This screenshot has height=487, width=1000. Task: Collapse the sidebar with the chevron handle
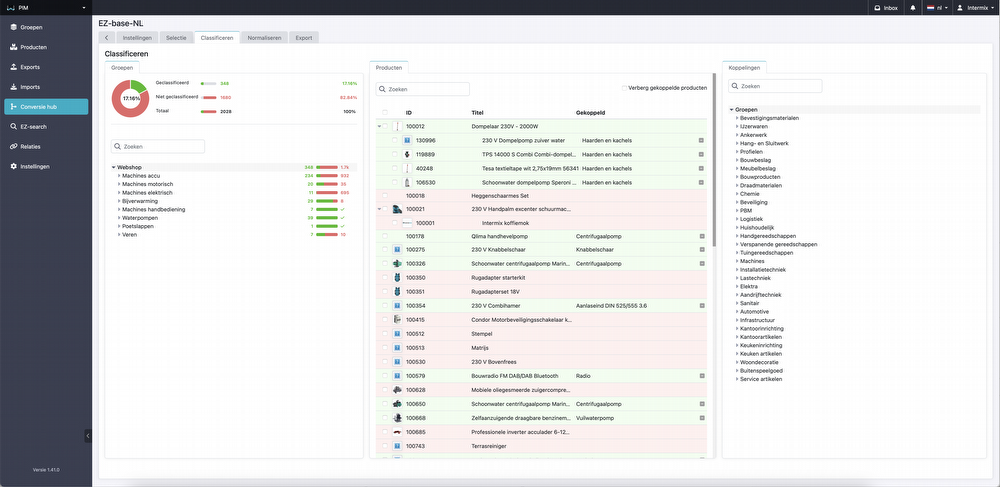[x=88, y=435]
